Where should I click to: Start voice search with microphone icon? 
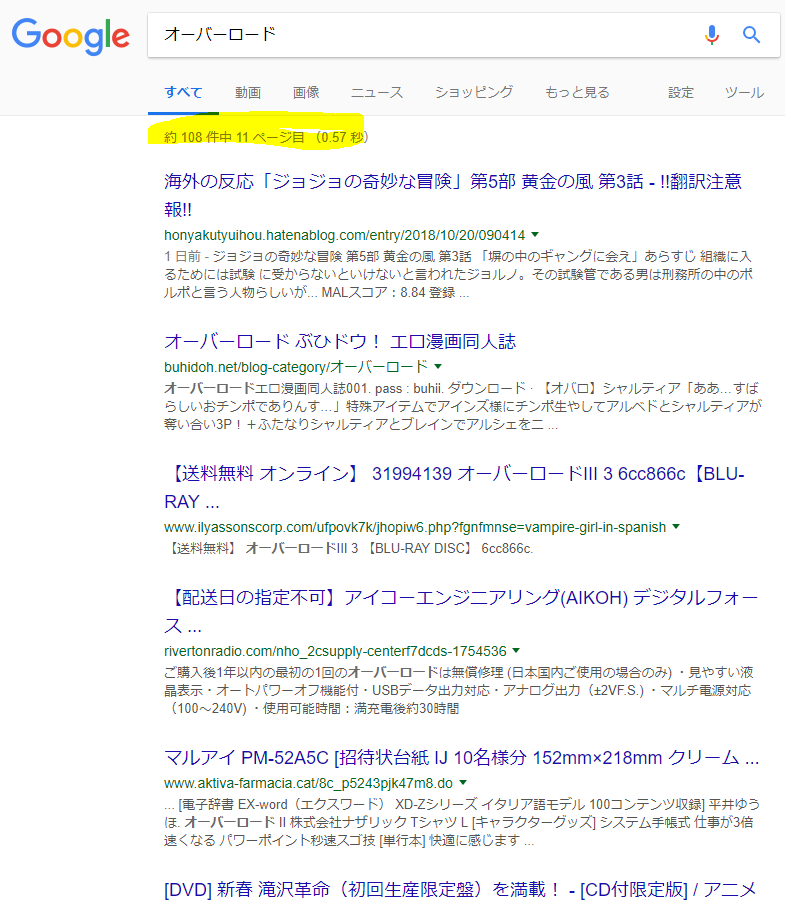pos(711,35)
